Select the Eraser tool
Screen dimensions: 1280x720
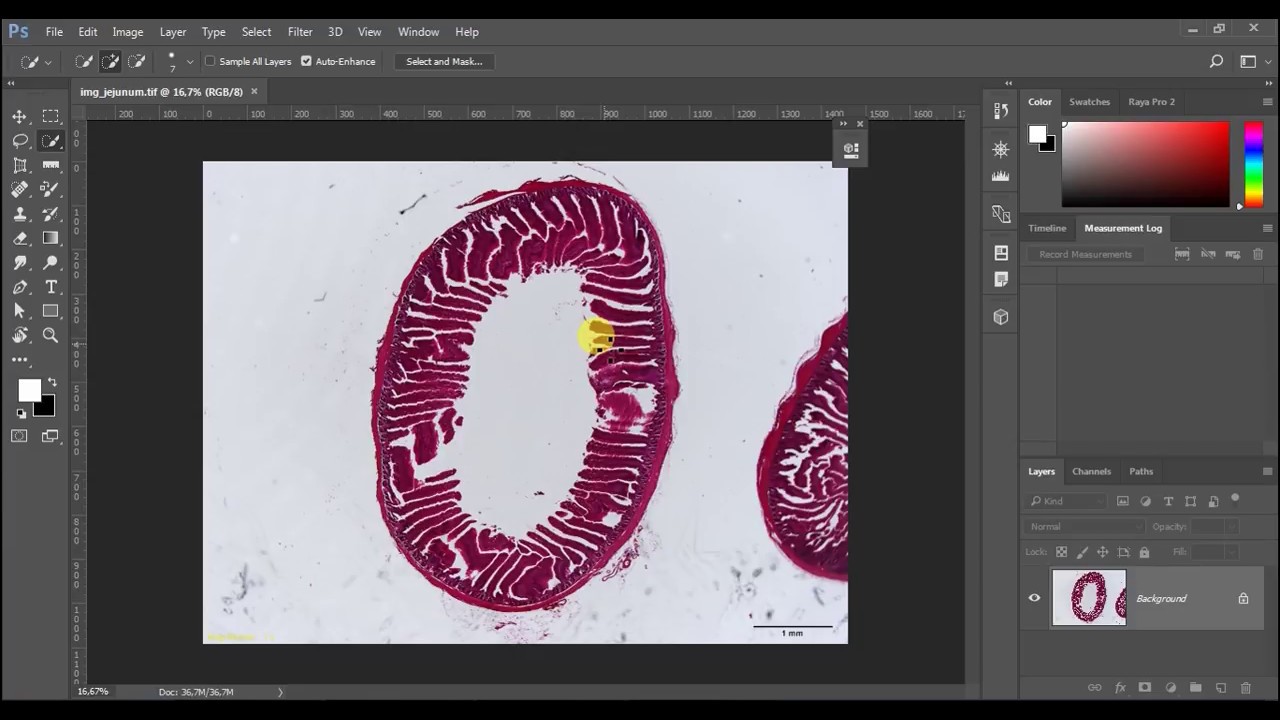point(20,238)
